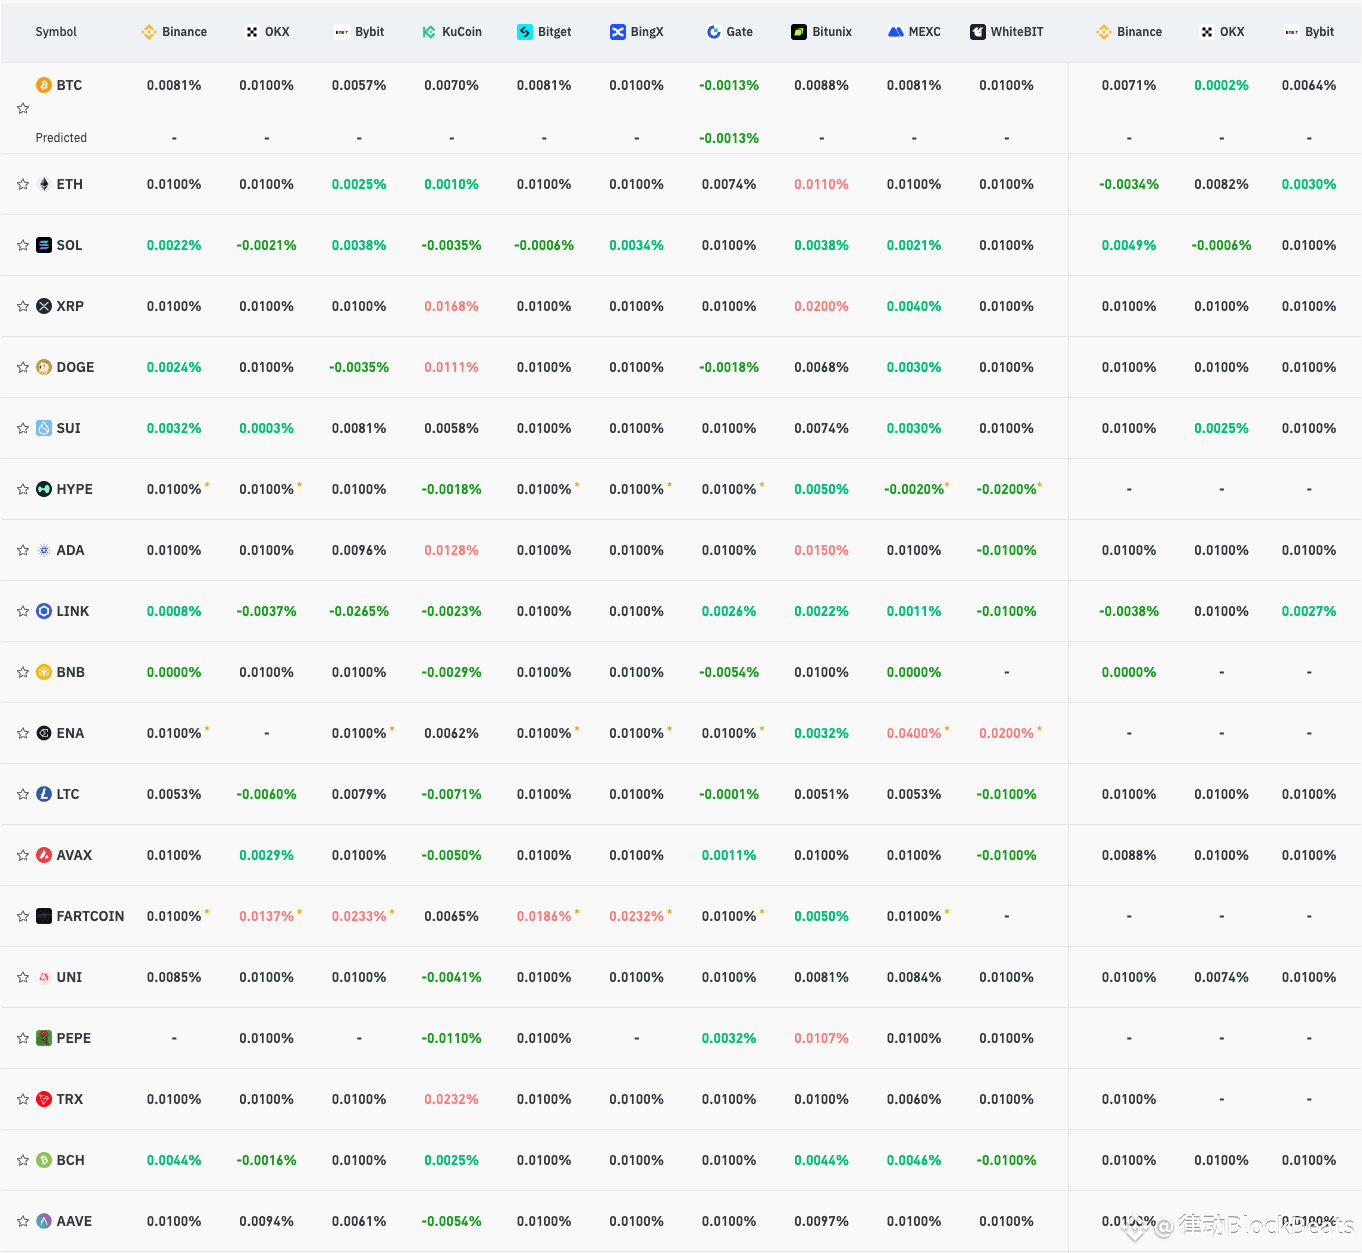This screenshot has width=1362, height=1253.
Task: Star the DOGE row
Action: (23, 367)
